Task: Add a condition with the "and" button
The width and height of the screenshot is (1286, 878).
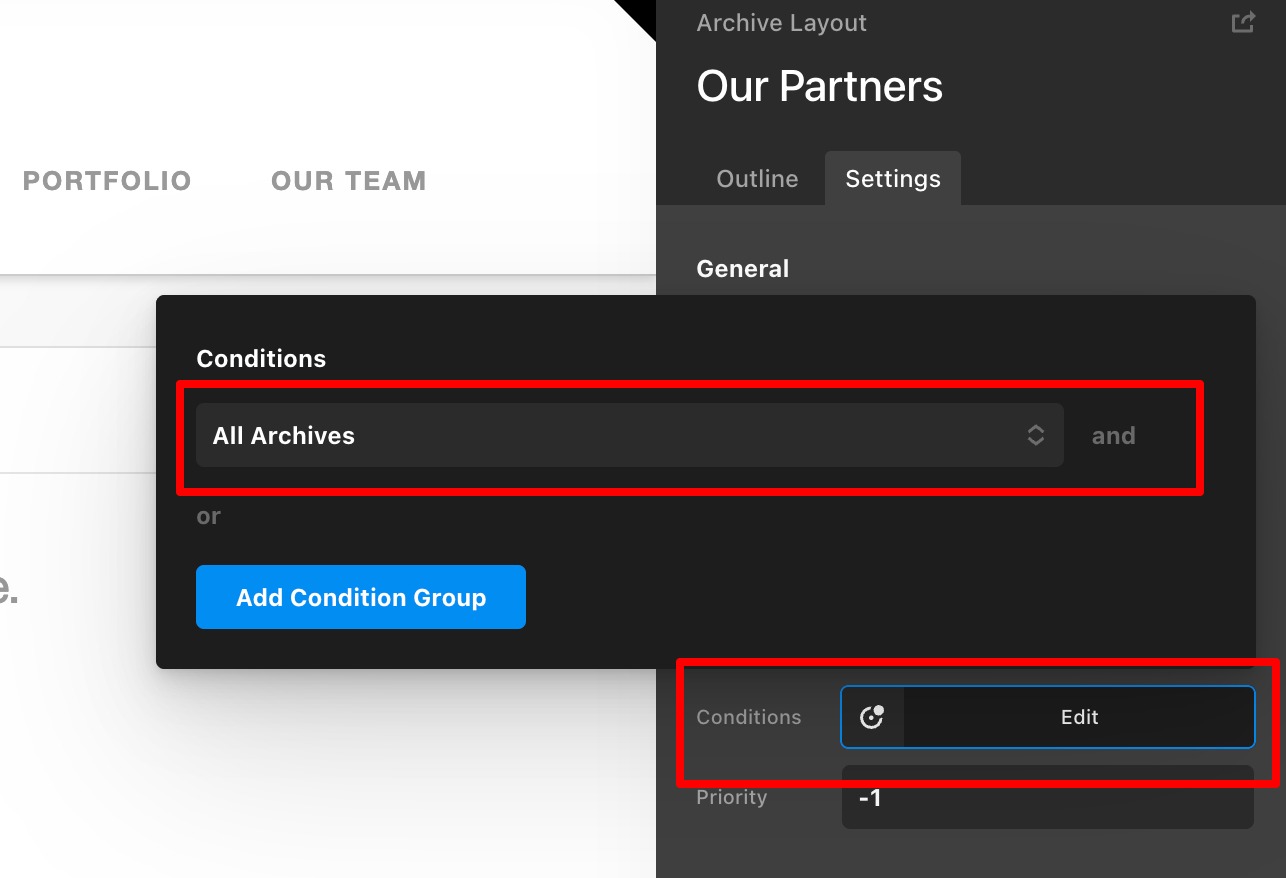Action: coord(1113,436)
